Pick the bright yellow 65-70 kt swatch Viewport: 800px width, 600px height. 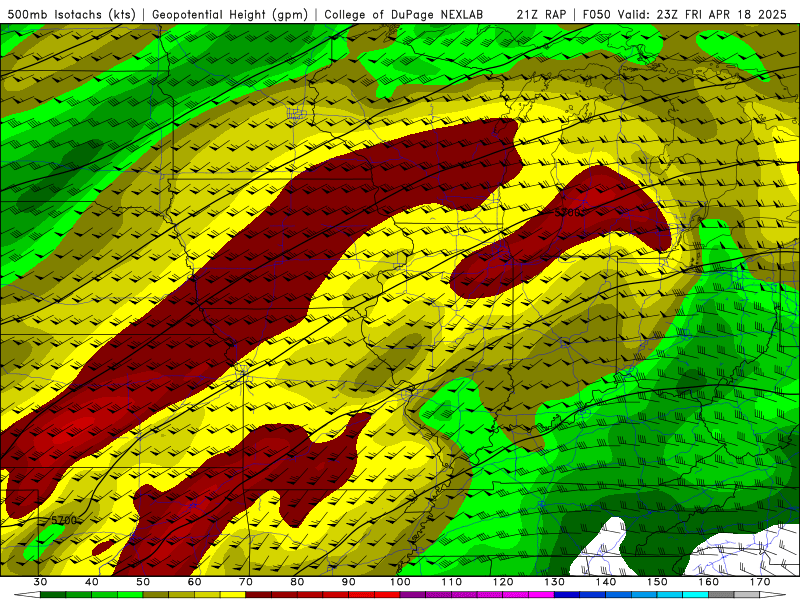pos(233,595)
